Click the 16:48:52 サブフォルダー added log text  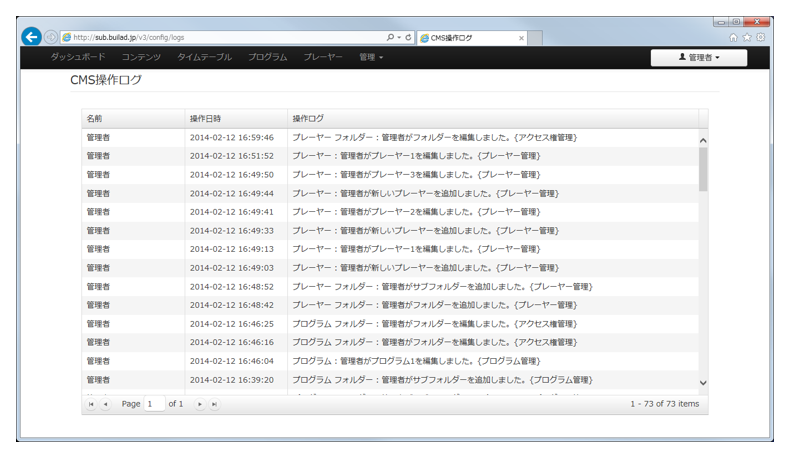(442, 287)
